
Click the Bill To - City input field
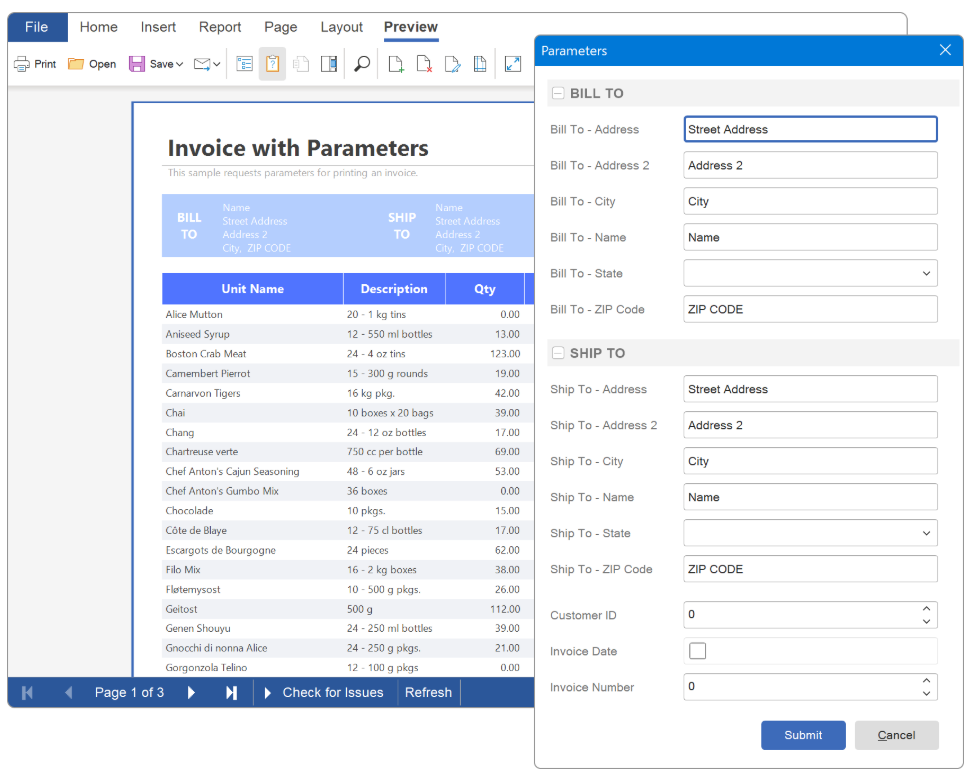(810, 201)
